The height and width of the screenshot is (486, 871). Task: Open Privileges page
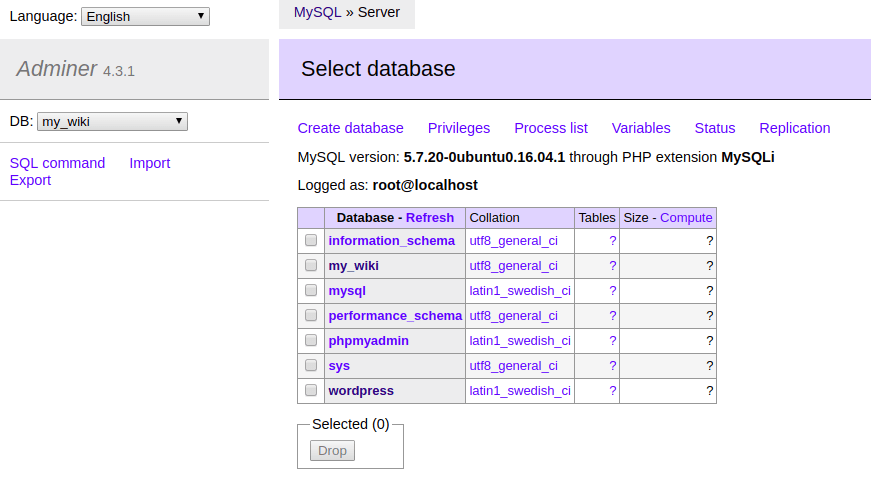point(459,128)
